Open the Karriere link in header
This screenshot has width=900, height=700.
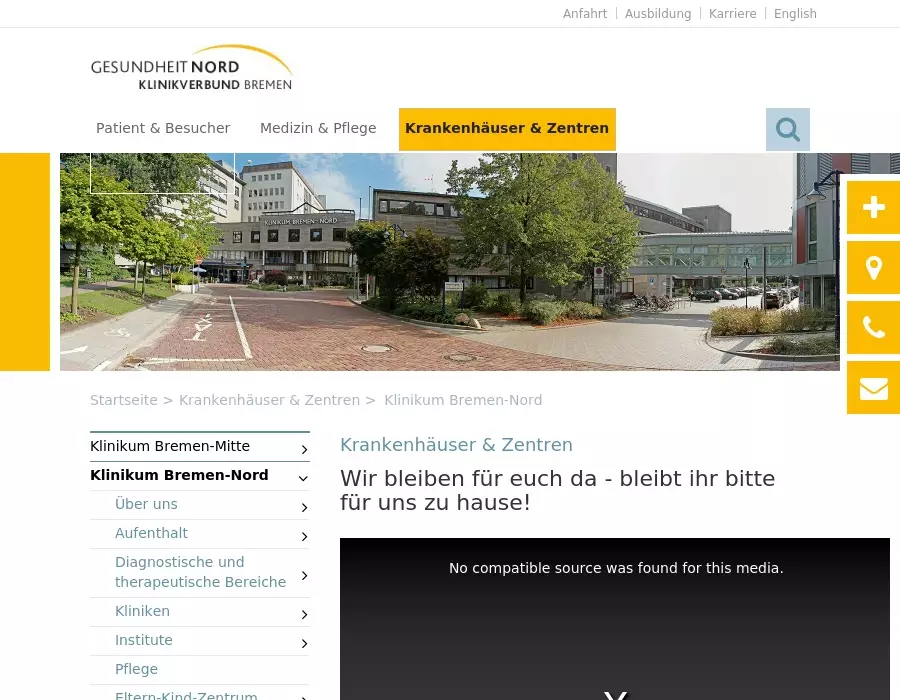732,14
